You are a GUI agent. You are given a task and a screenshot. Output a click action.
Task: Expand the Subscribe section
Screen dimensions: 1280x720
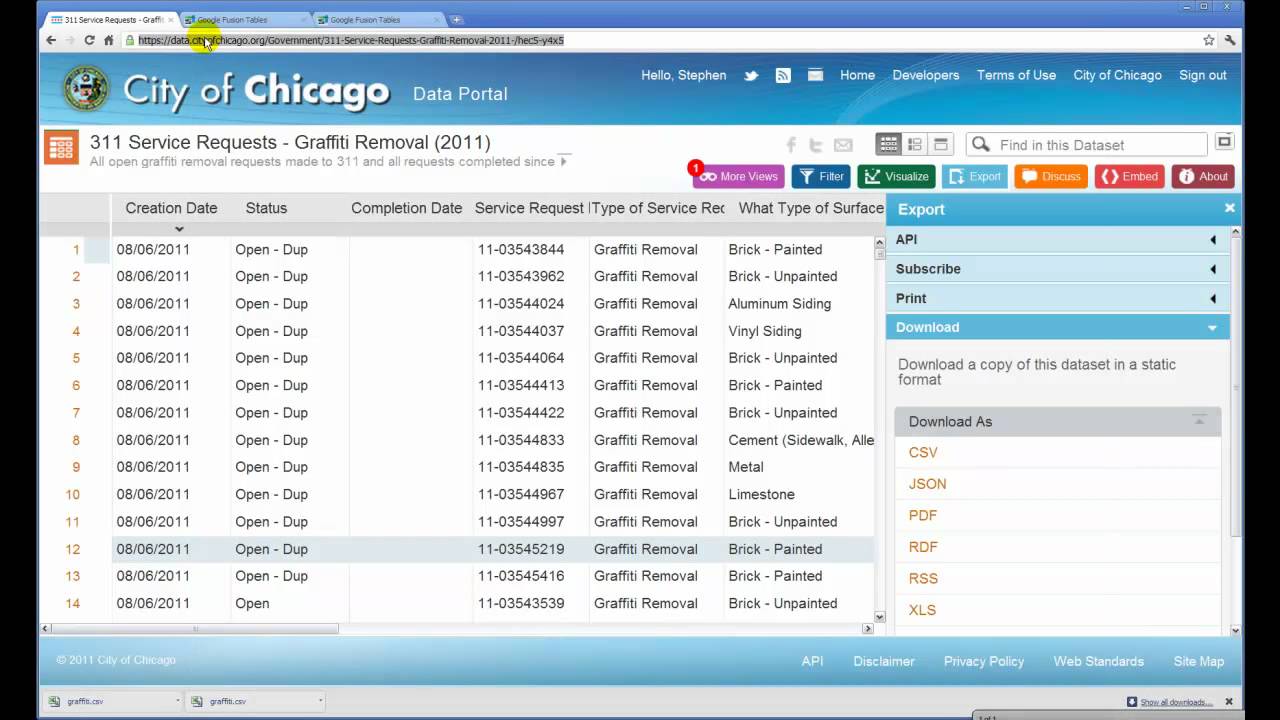pyautogui.click(x=1057, y=269)
